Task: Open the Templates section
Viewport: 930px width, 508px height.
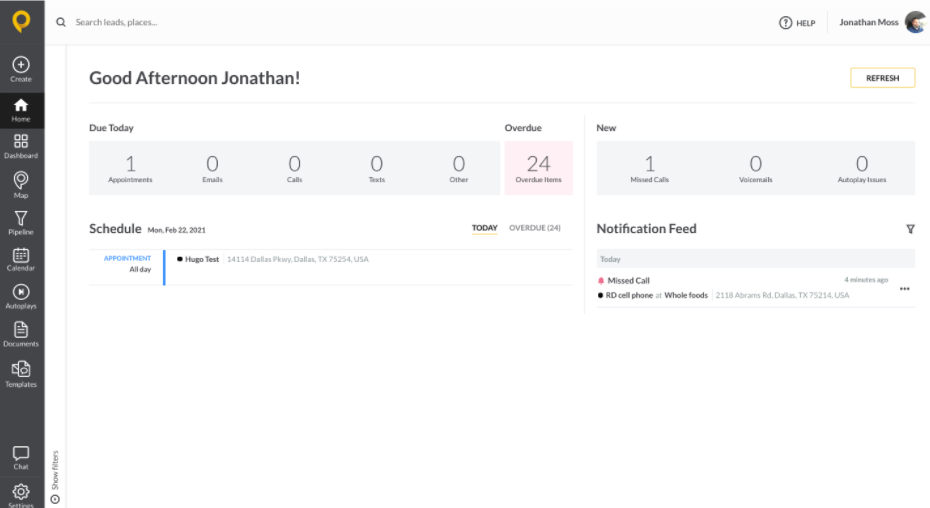Action: pyautogui.click(x=21, y=374)
